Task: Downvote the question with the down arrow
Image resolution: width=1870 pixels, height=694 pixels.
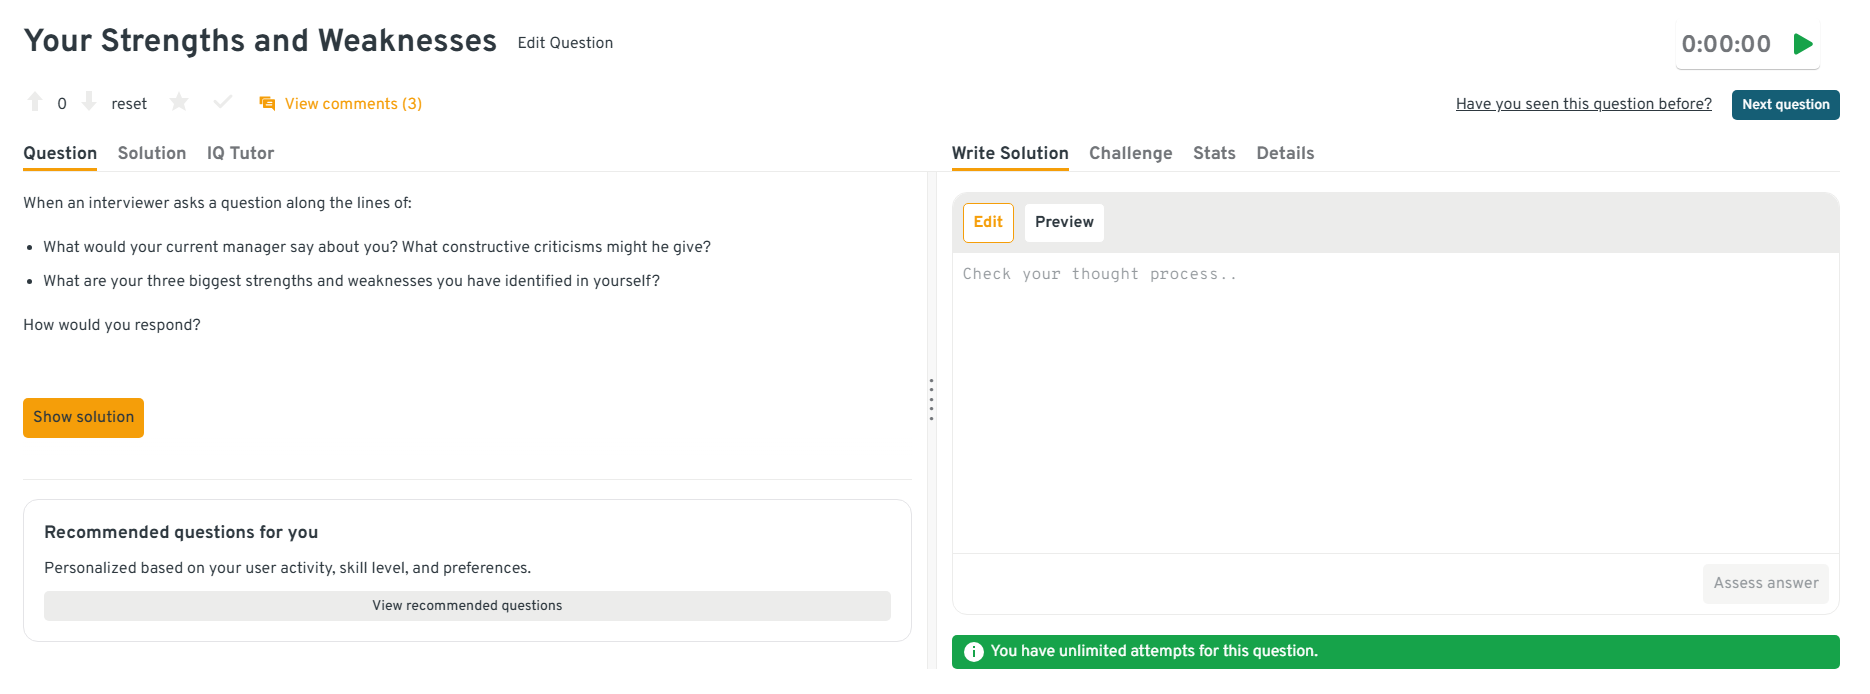Action: [89, 102]
